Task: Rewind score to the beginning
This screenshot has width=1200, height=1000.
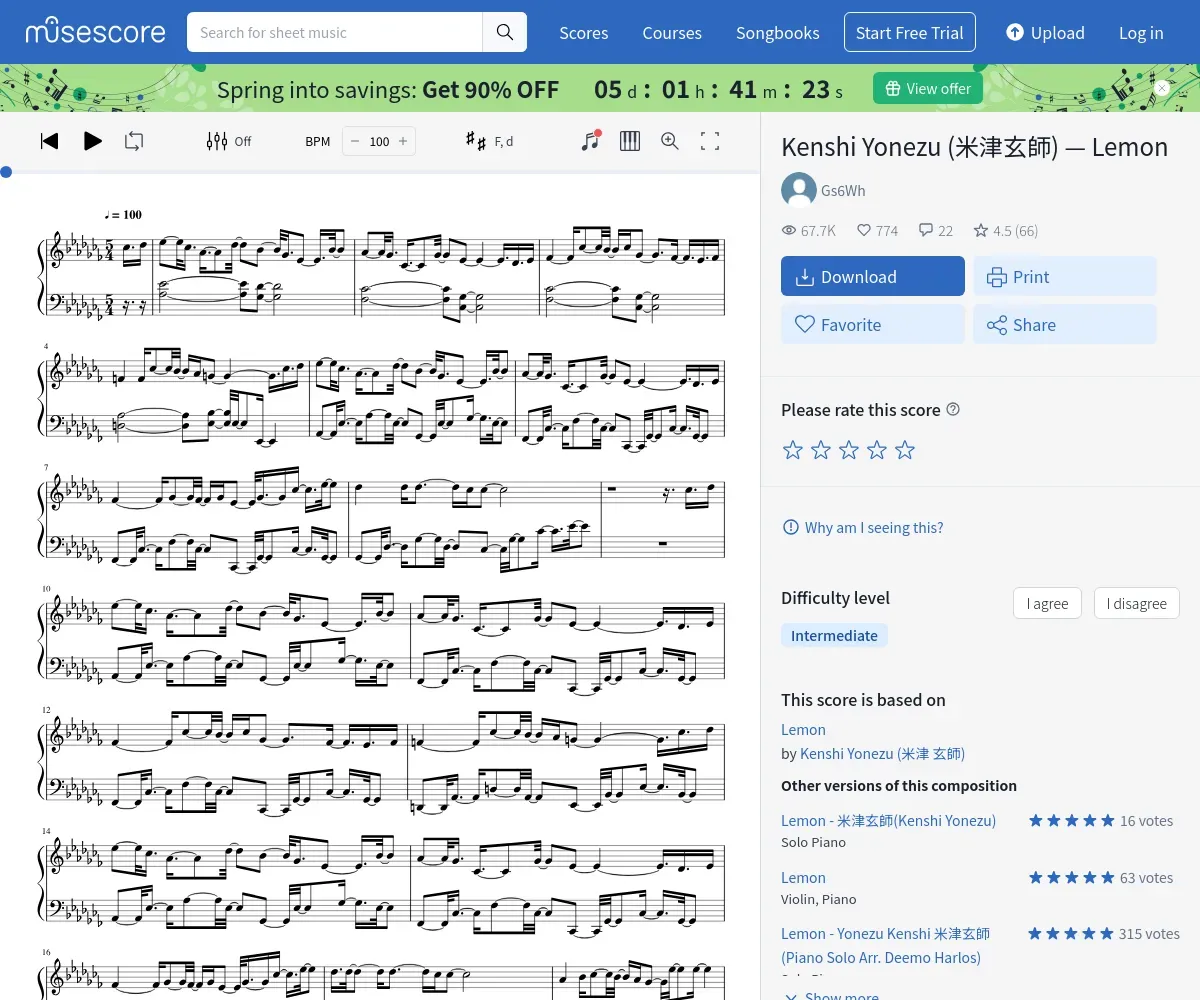Action: coord(49,141)
